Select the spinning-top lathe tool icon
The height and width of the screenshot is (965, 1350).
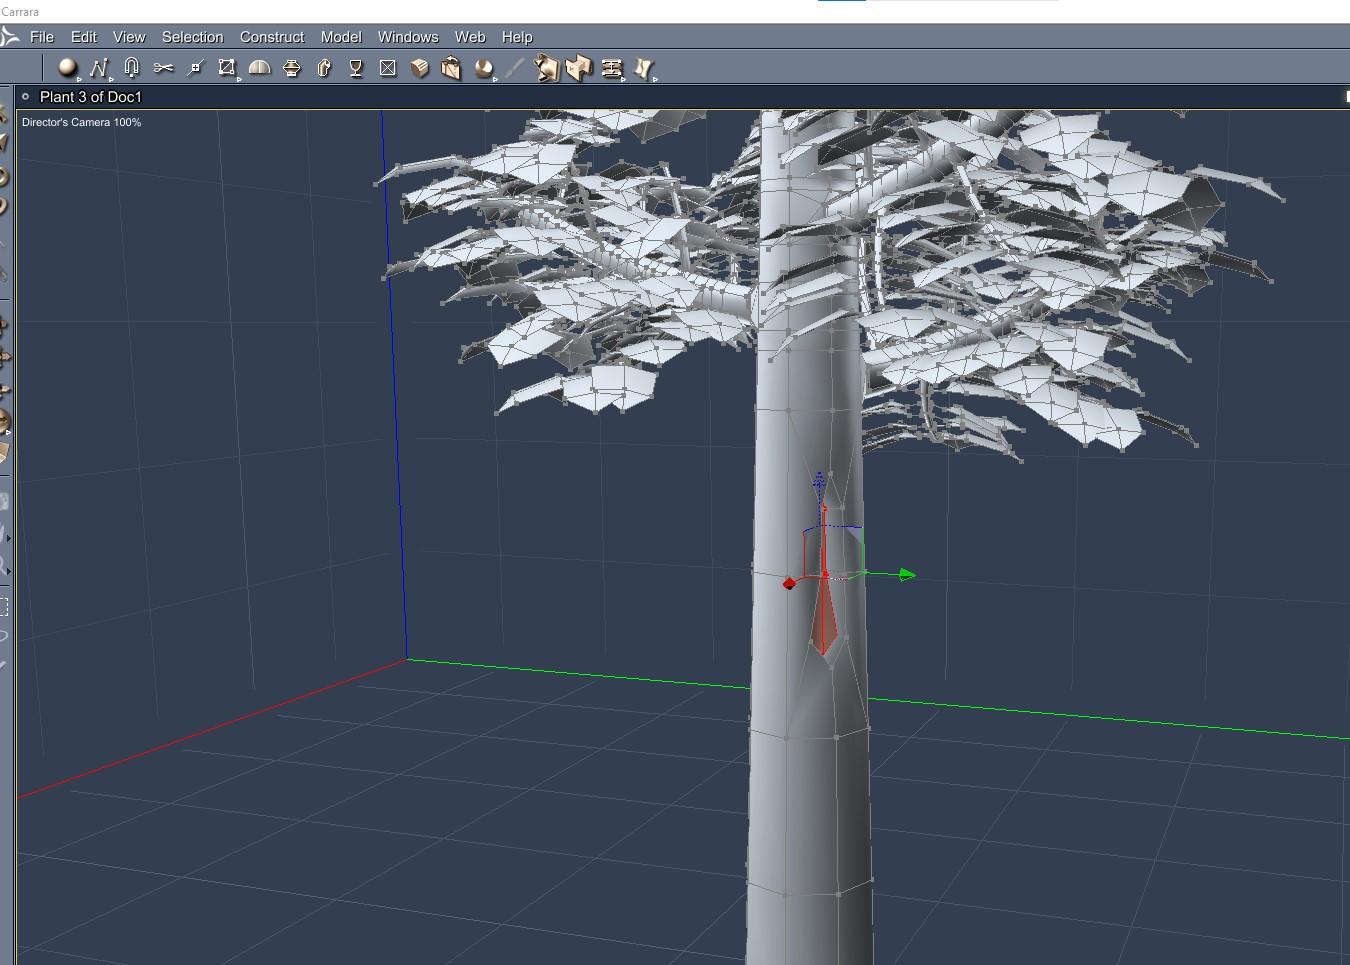pos(292,68)
